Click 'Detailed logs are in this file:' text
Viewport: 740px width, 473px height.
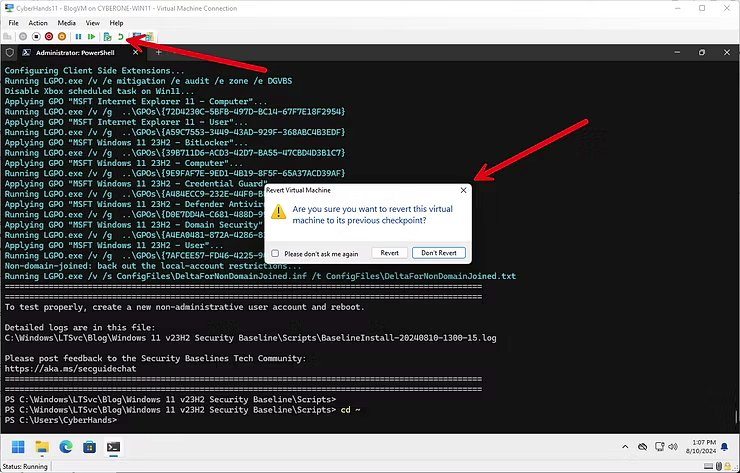point(80,328)
